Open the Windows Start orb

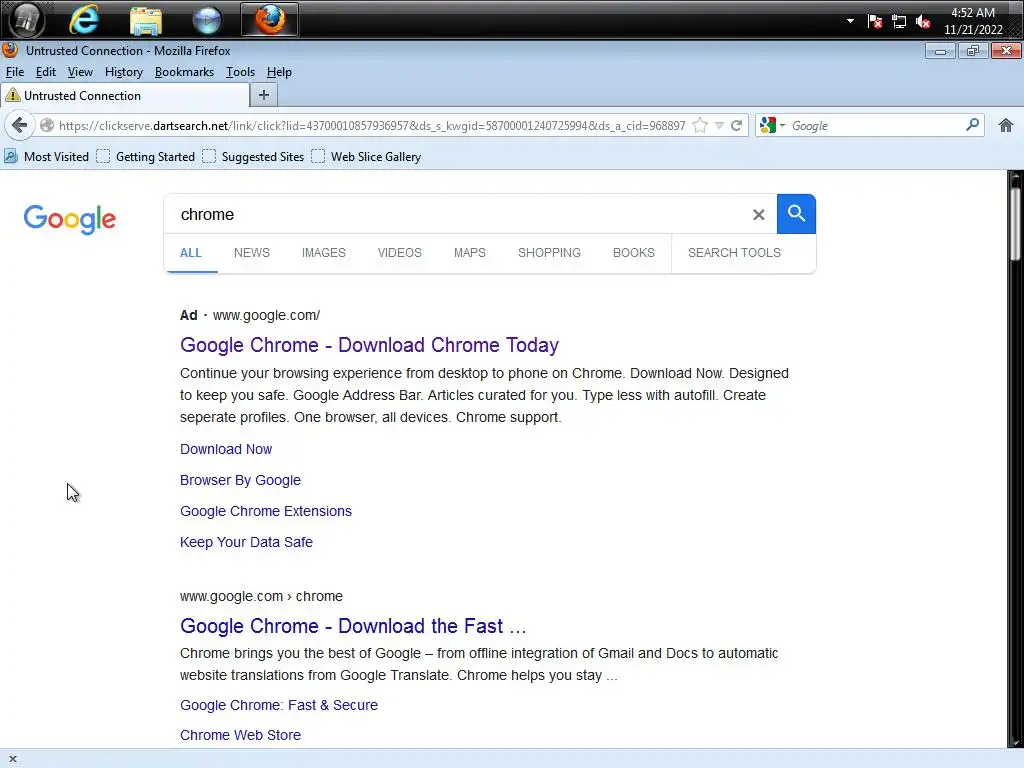click(x=25, y=20)
